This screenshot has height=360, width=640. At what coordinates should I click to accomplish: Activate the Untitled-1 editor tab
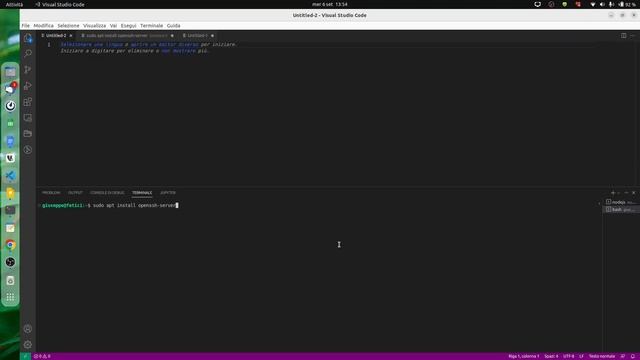pyautogui.click(x=198, y=36)
